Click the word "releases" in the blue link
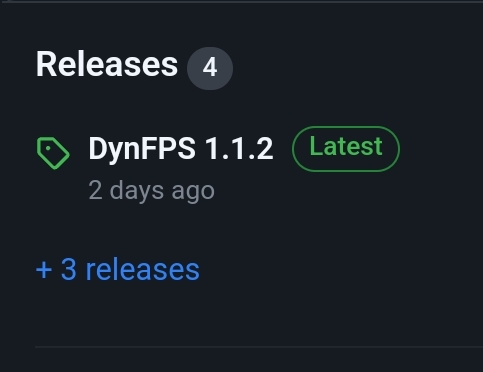This screenshot has width=483, height=372. (143, 269)
